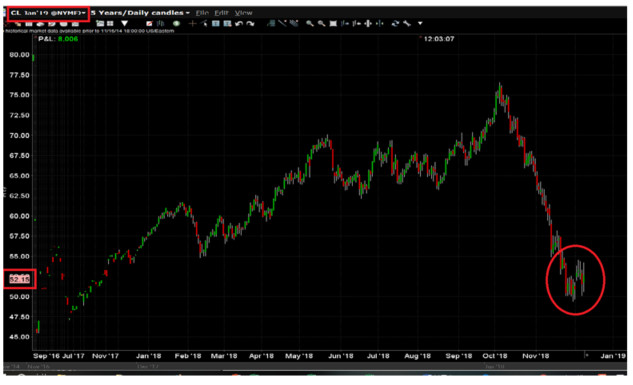
Task: Open chart settings with wrench icon
Action: pyautogui.click(x=407, y=23)
